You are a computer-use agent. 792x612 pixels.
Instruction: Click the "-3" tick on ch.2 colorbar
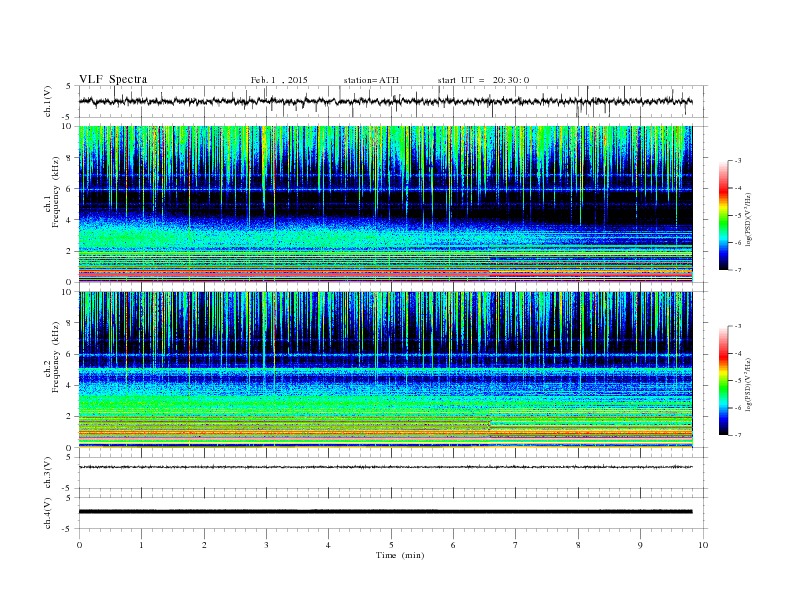738,326
